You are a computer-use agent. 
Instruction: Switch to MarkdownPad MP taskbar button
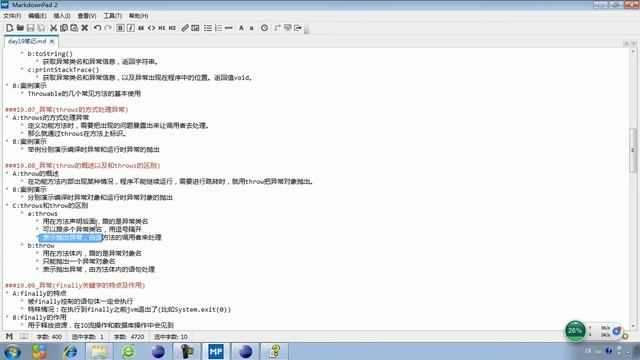[x=216, y=351]
